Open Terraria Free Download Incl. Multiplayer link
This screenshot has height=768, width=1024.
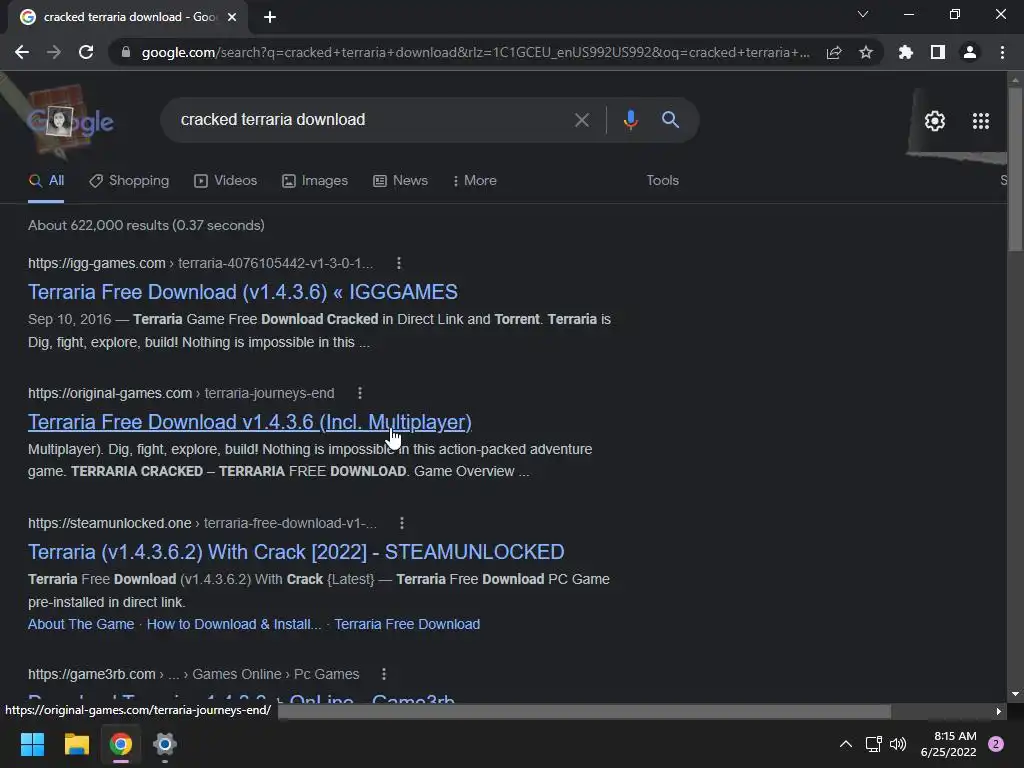(x=249, y=422)
